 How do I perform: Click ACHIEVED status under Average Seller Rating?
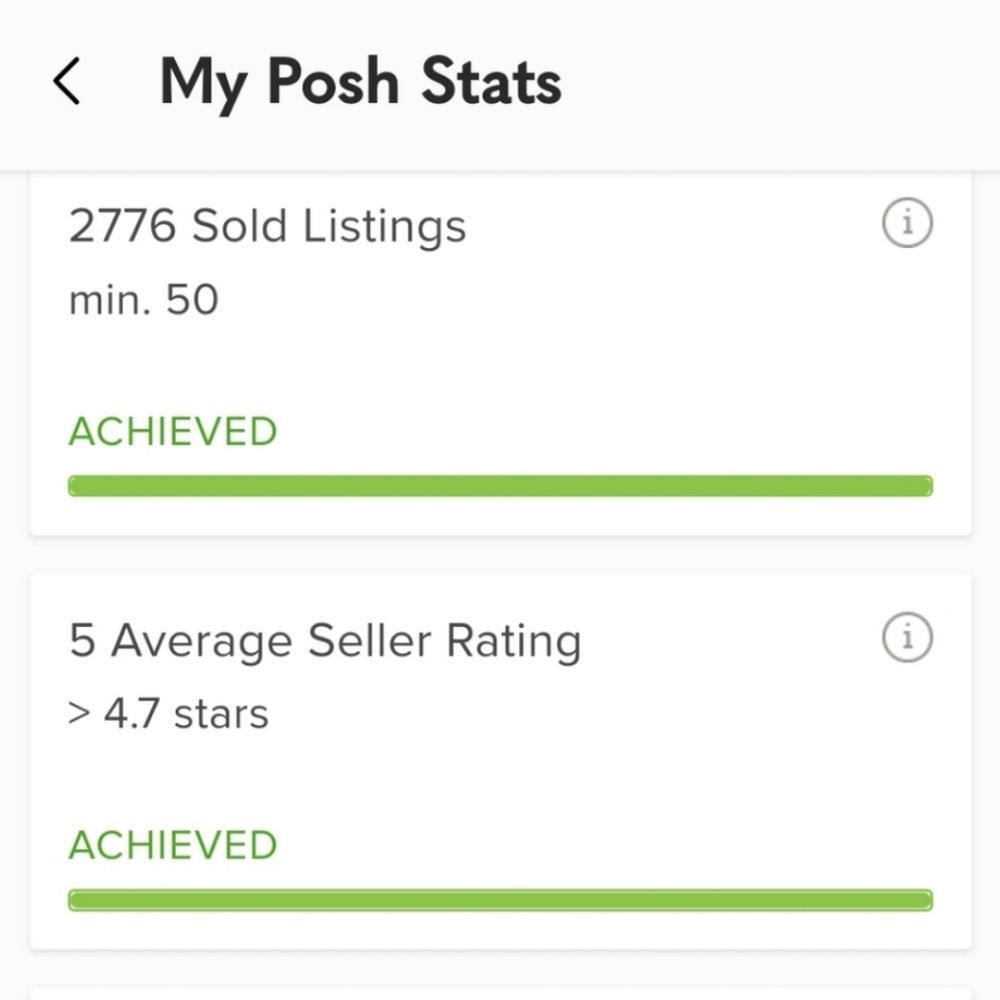pyautogui.click(x=172, y=845)
